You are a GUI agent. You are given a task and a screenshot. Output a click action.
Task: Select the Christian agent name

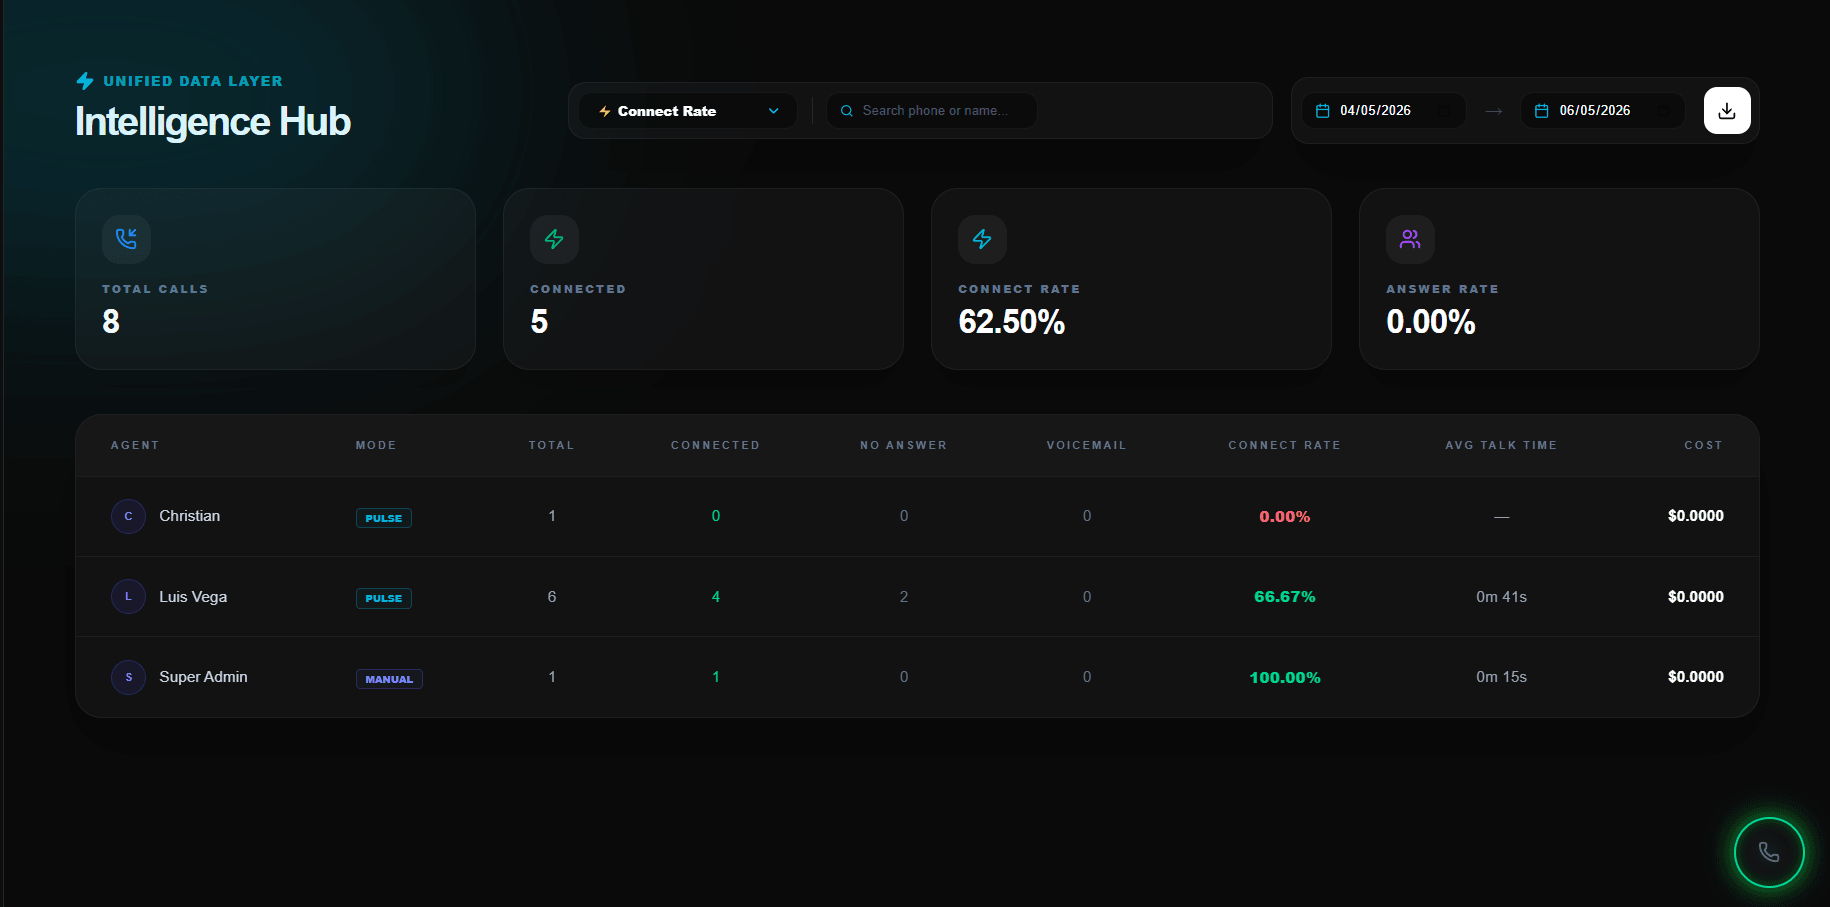click(190, 516)
